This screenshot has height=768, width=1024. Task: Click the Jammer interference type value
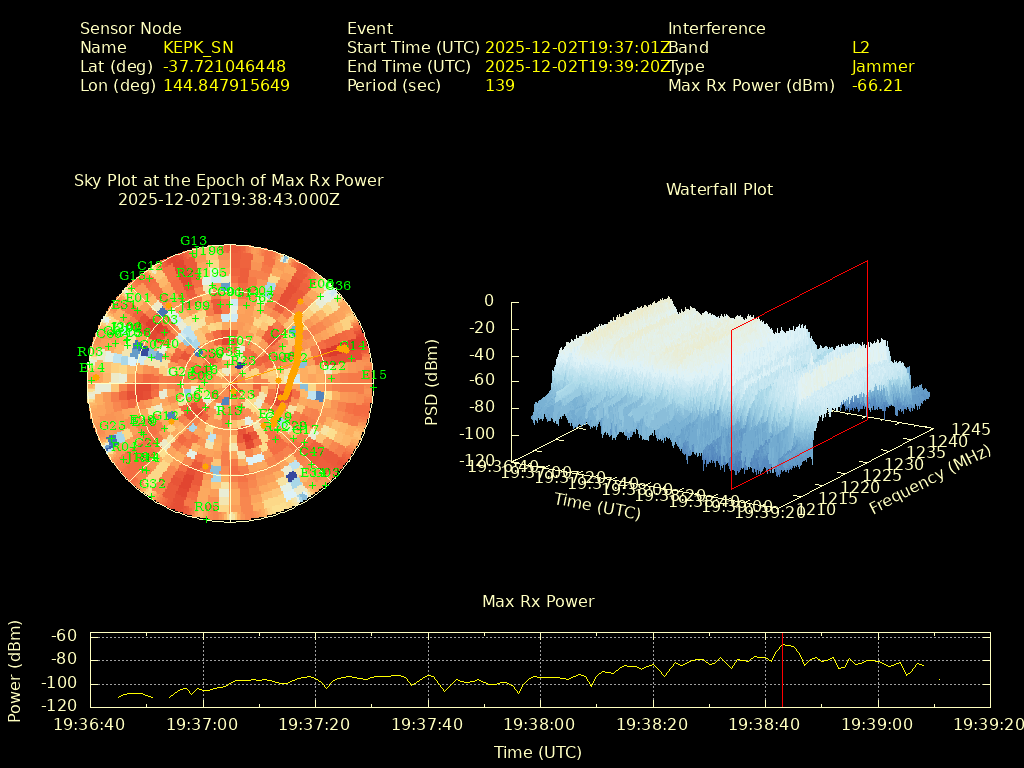tap(882, 66)
